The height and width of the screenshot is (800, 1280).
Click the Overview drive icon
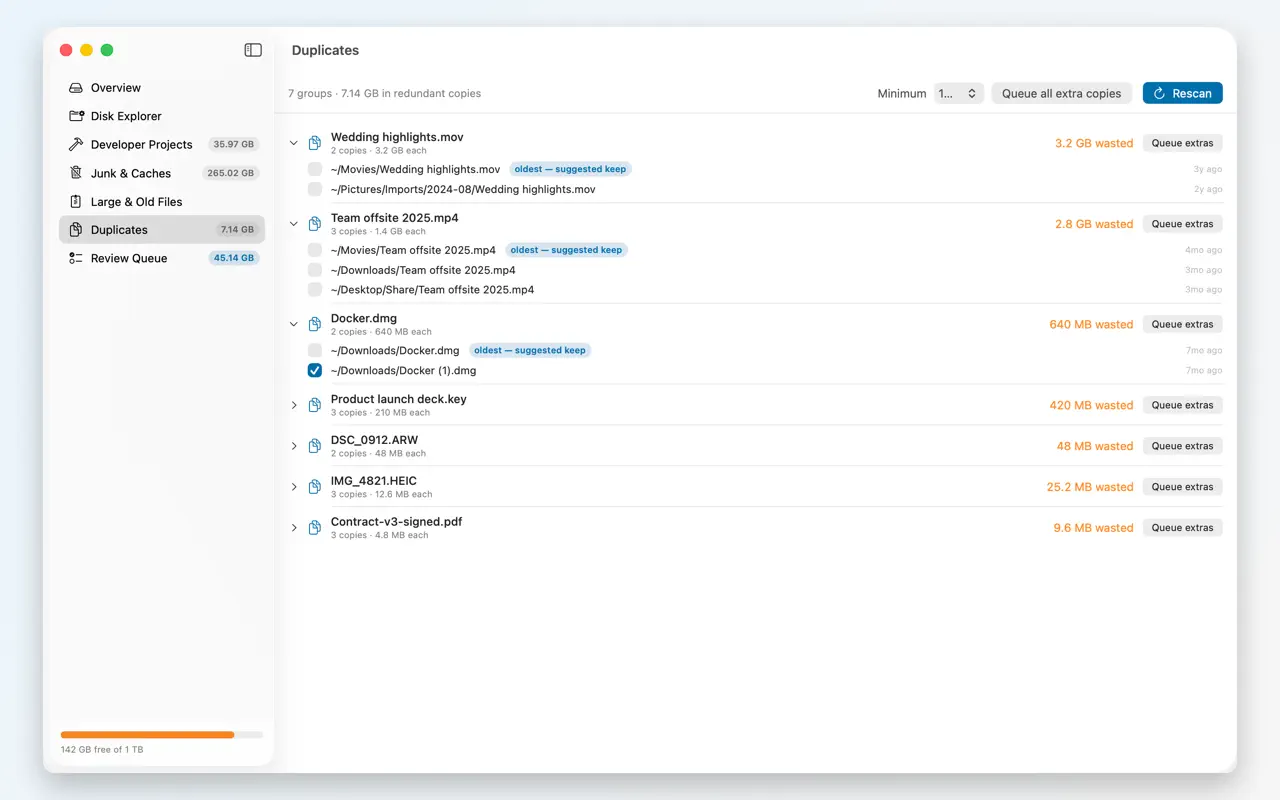click(x=76, y=88)
